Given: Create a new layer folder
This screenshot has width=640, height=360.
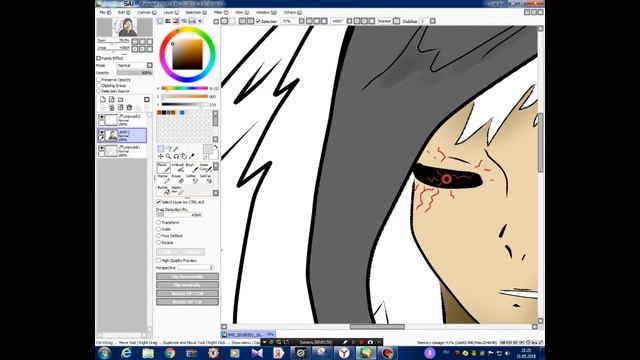Looking at the screenshot, I should (x=120, y=99).
